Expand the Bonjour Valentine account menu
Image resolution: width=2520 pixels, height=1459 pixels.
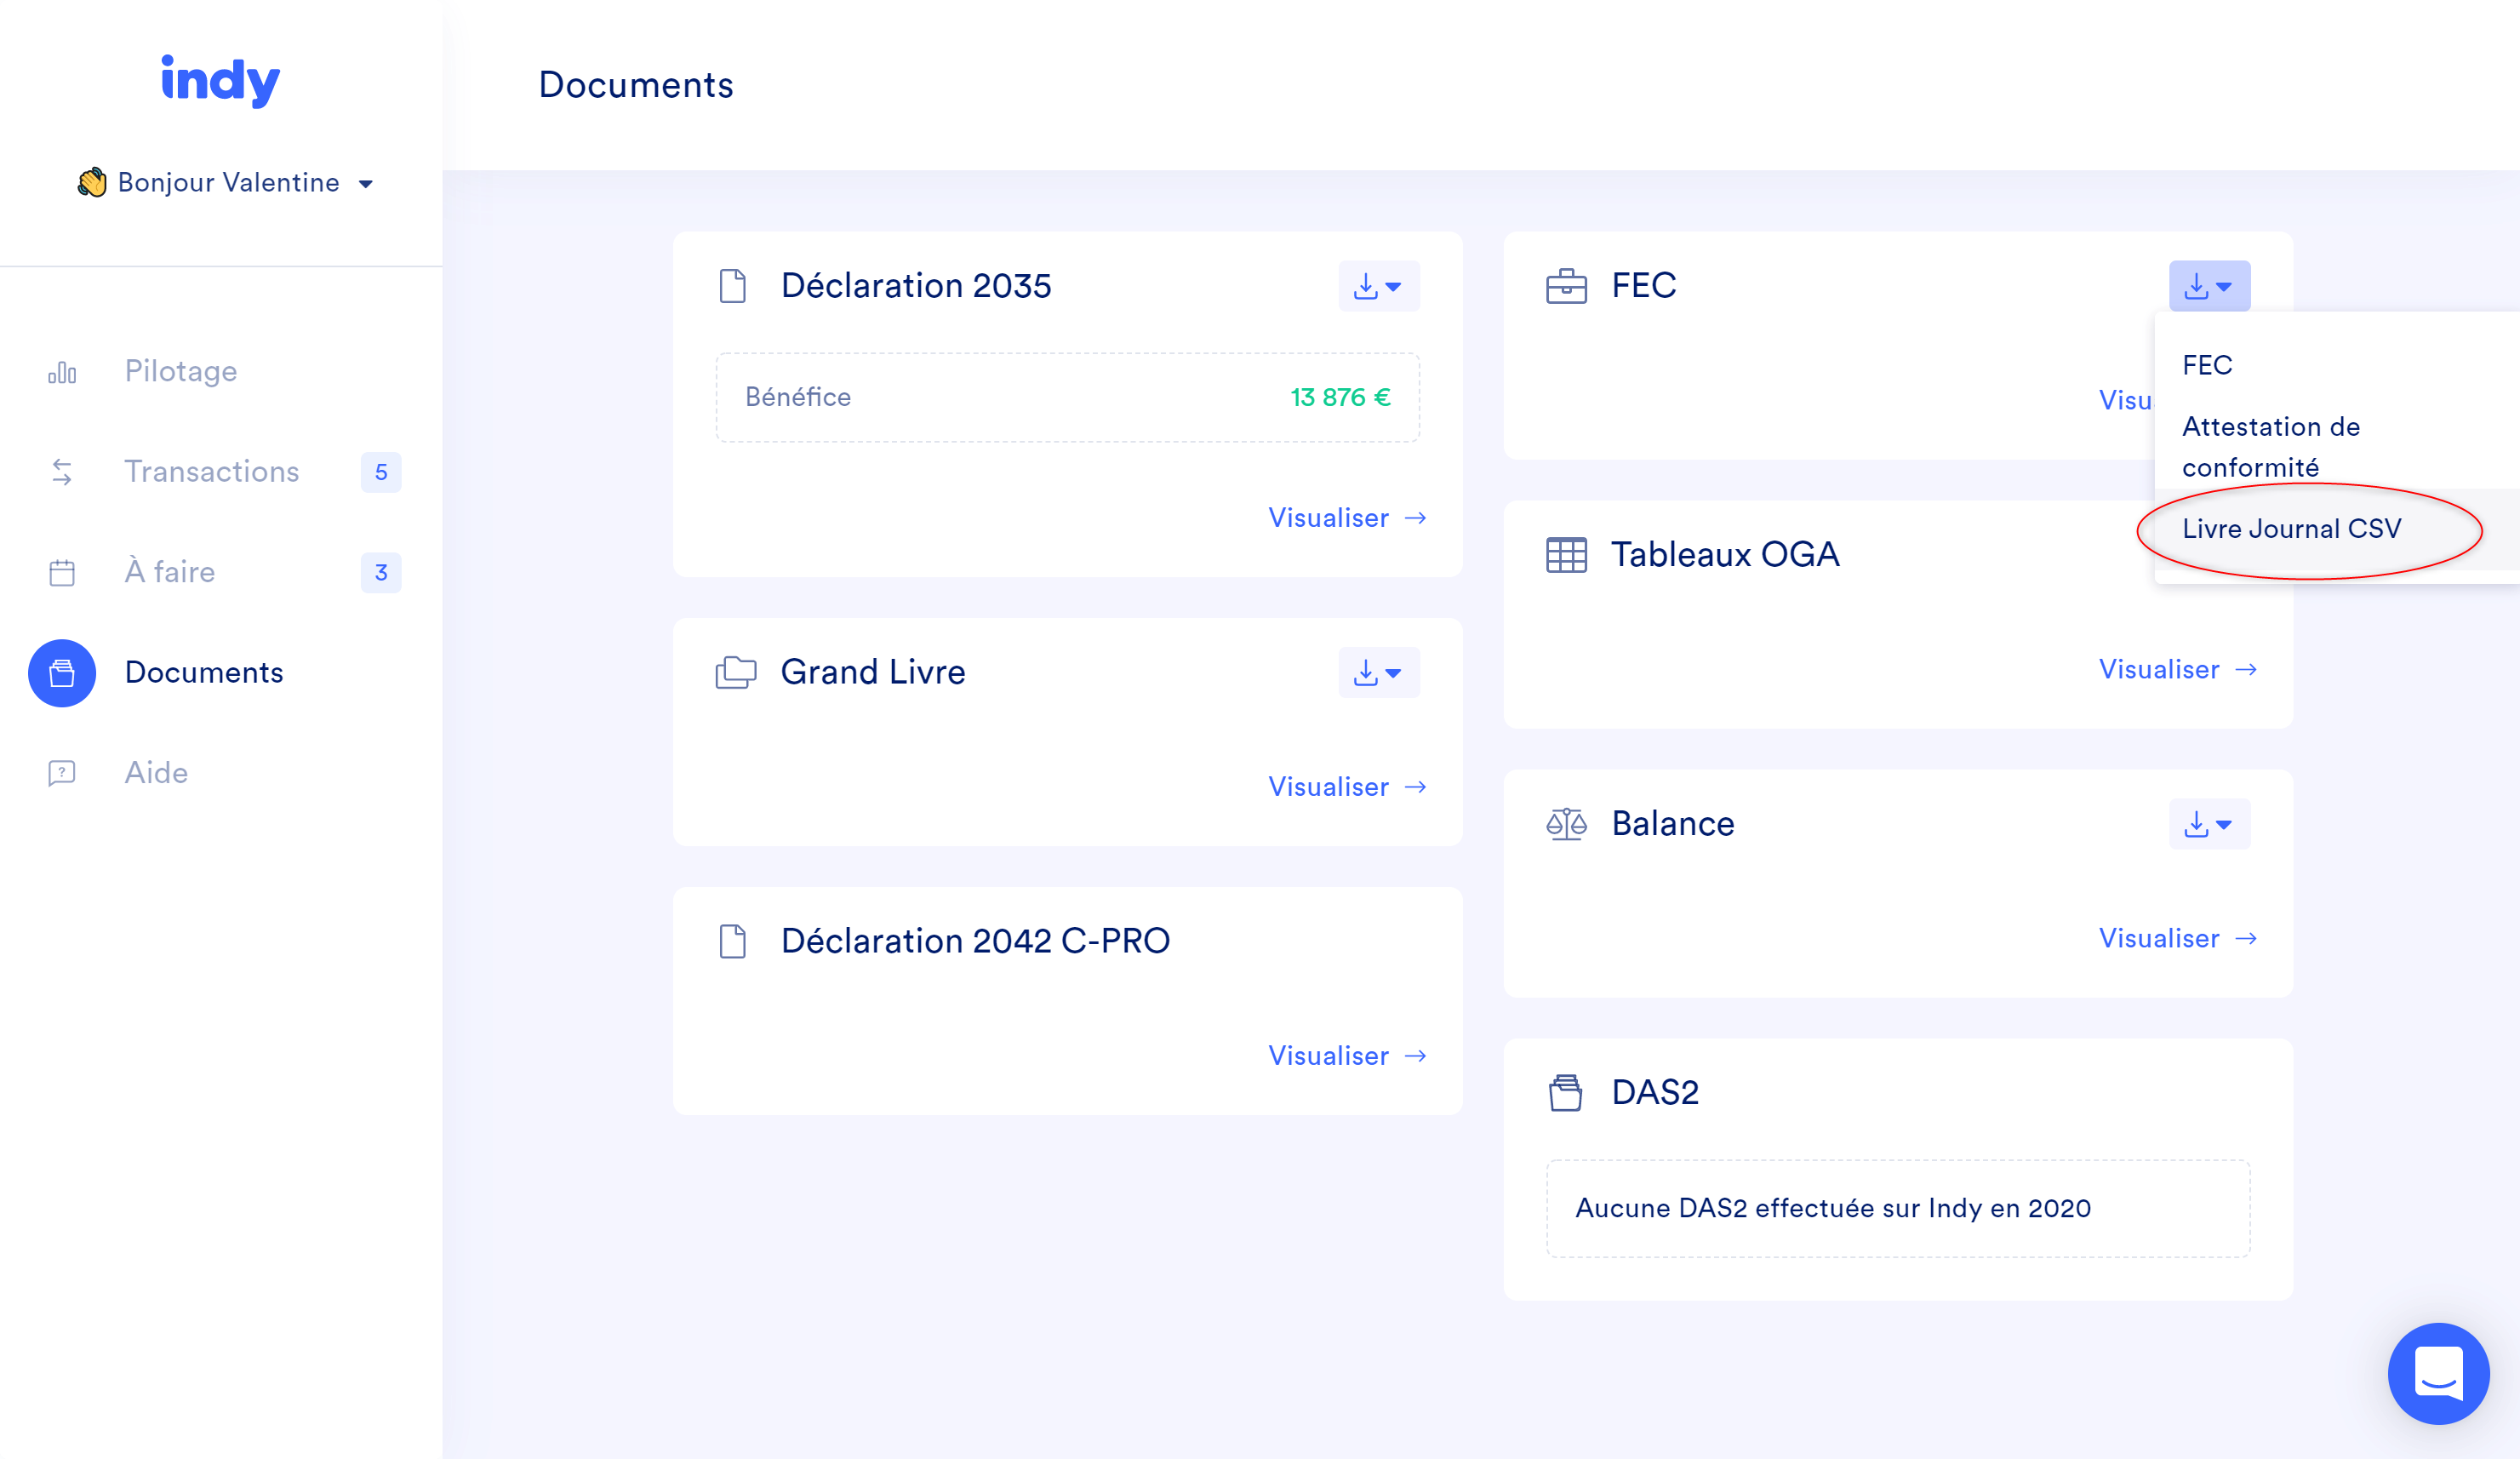(228, 183)
